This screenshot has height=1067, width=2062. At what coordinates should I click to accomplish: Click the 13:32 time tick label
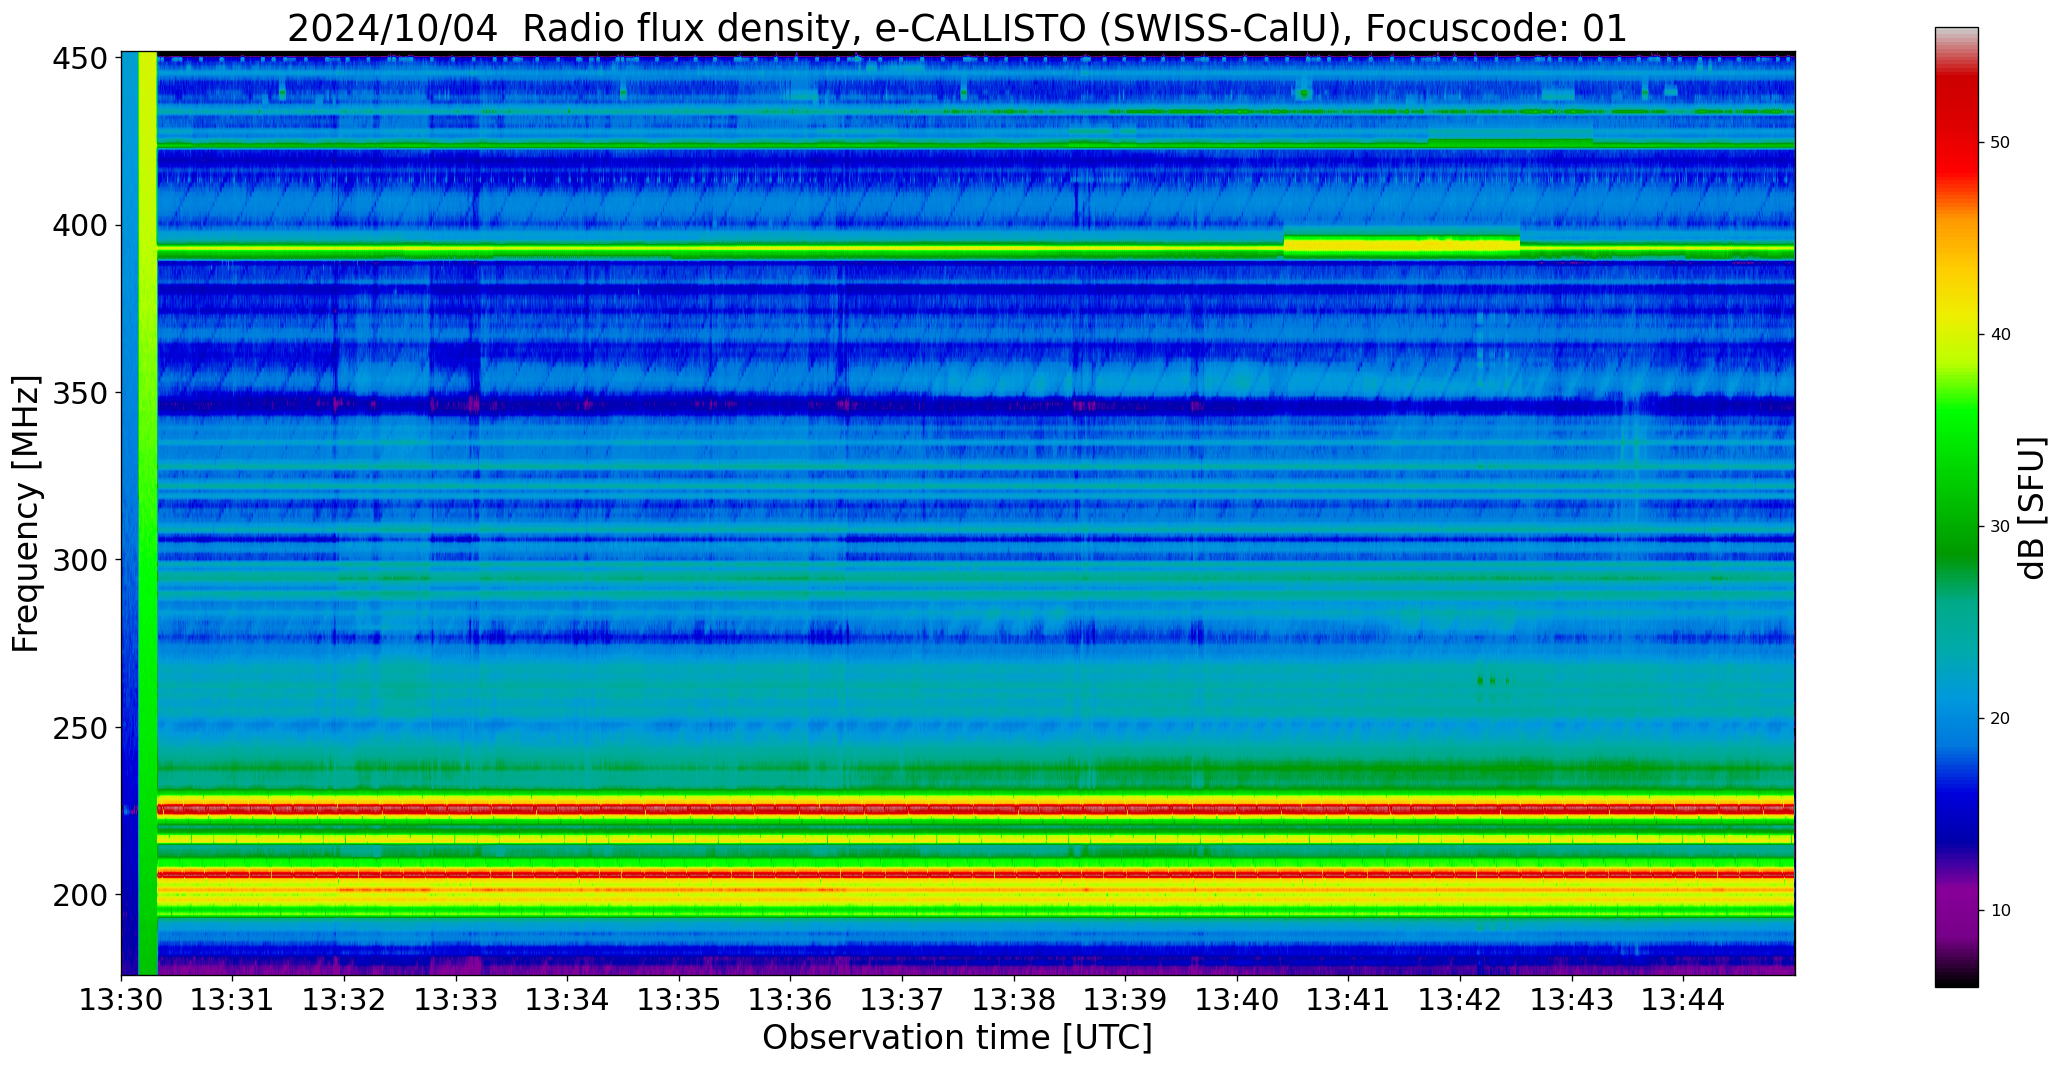pyautogui.click(x=345, y=999)
